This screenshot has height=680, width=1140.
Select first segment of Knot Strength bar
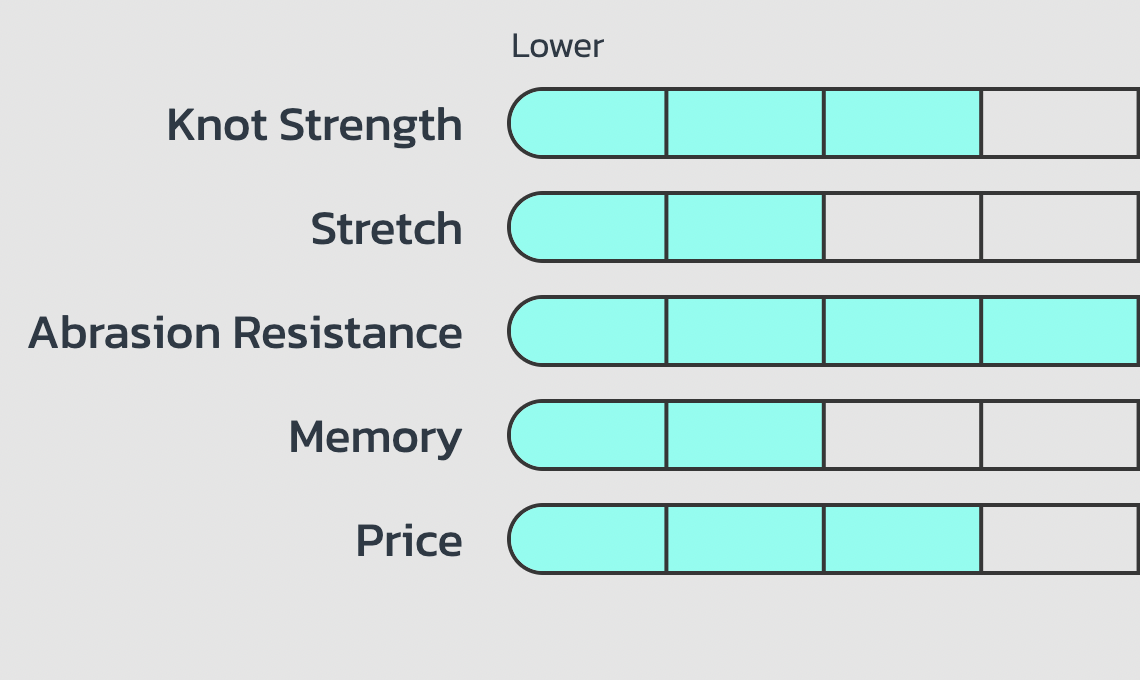[587, 123]
